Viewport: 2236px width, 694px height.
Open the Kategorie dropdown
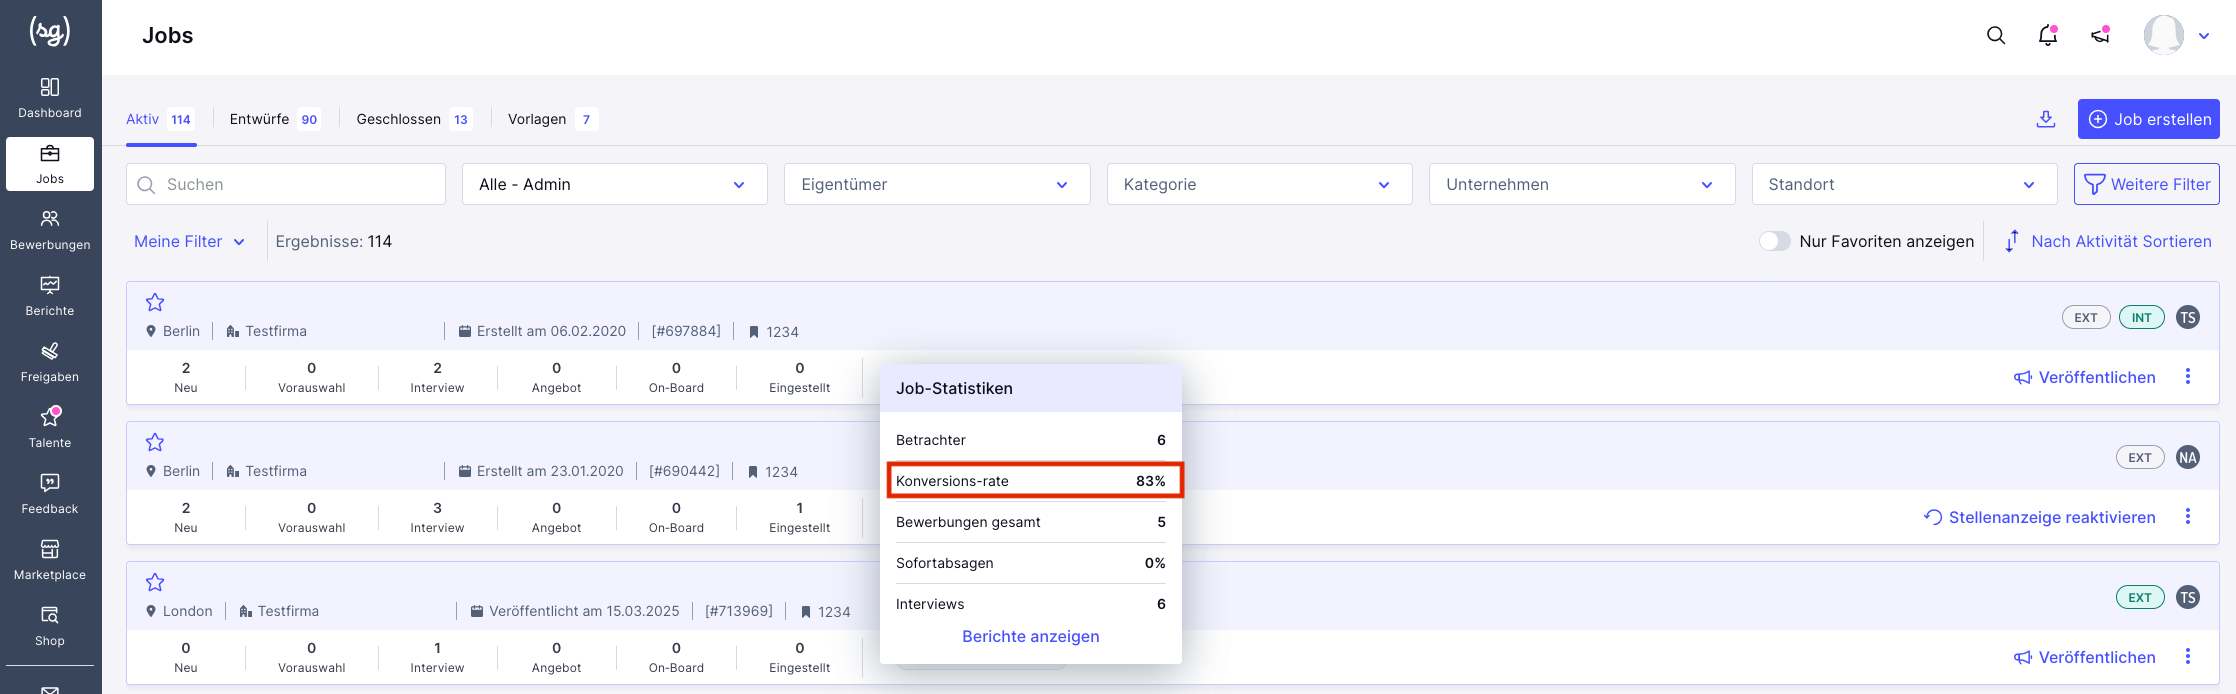pos(1260,184)
